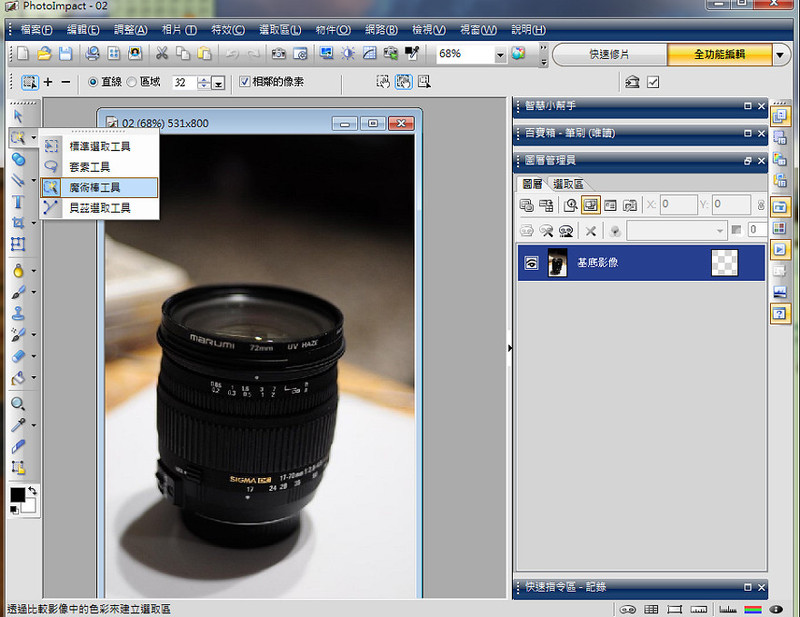This screenshot has height=617, width=800.
Task: Expand the crop tool flyout arrow
Action: pyautogui.click(x=34, y=223)
